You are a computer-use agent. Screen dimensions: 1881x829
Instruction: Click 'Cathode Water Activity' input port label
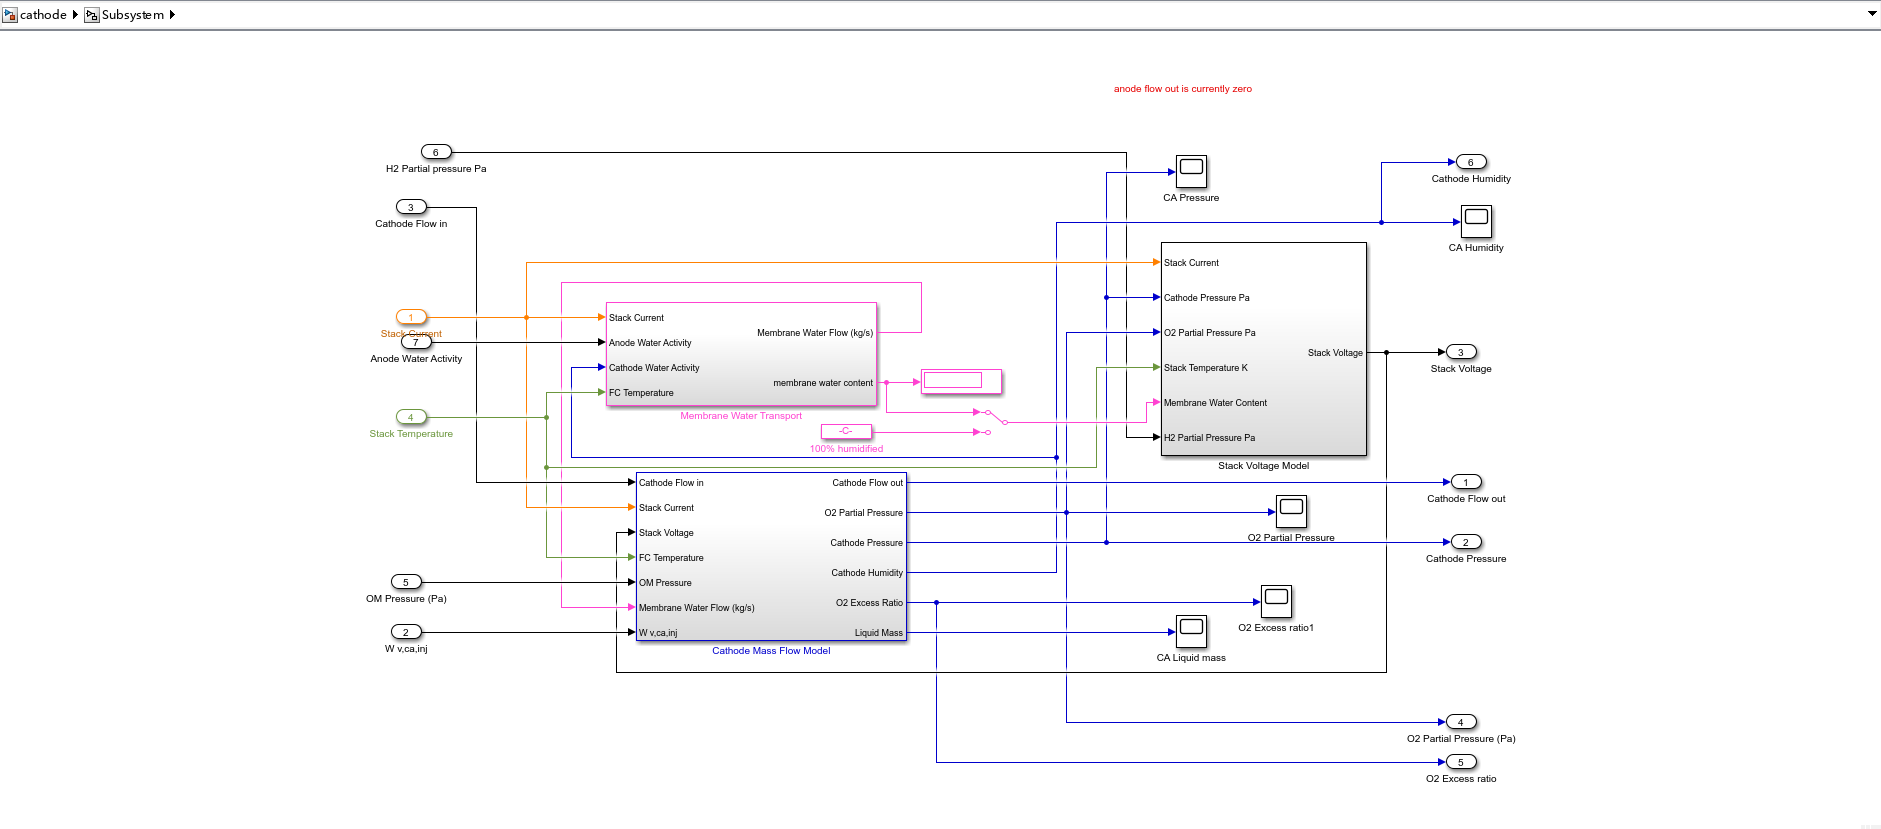click(654, 368)
